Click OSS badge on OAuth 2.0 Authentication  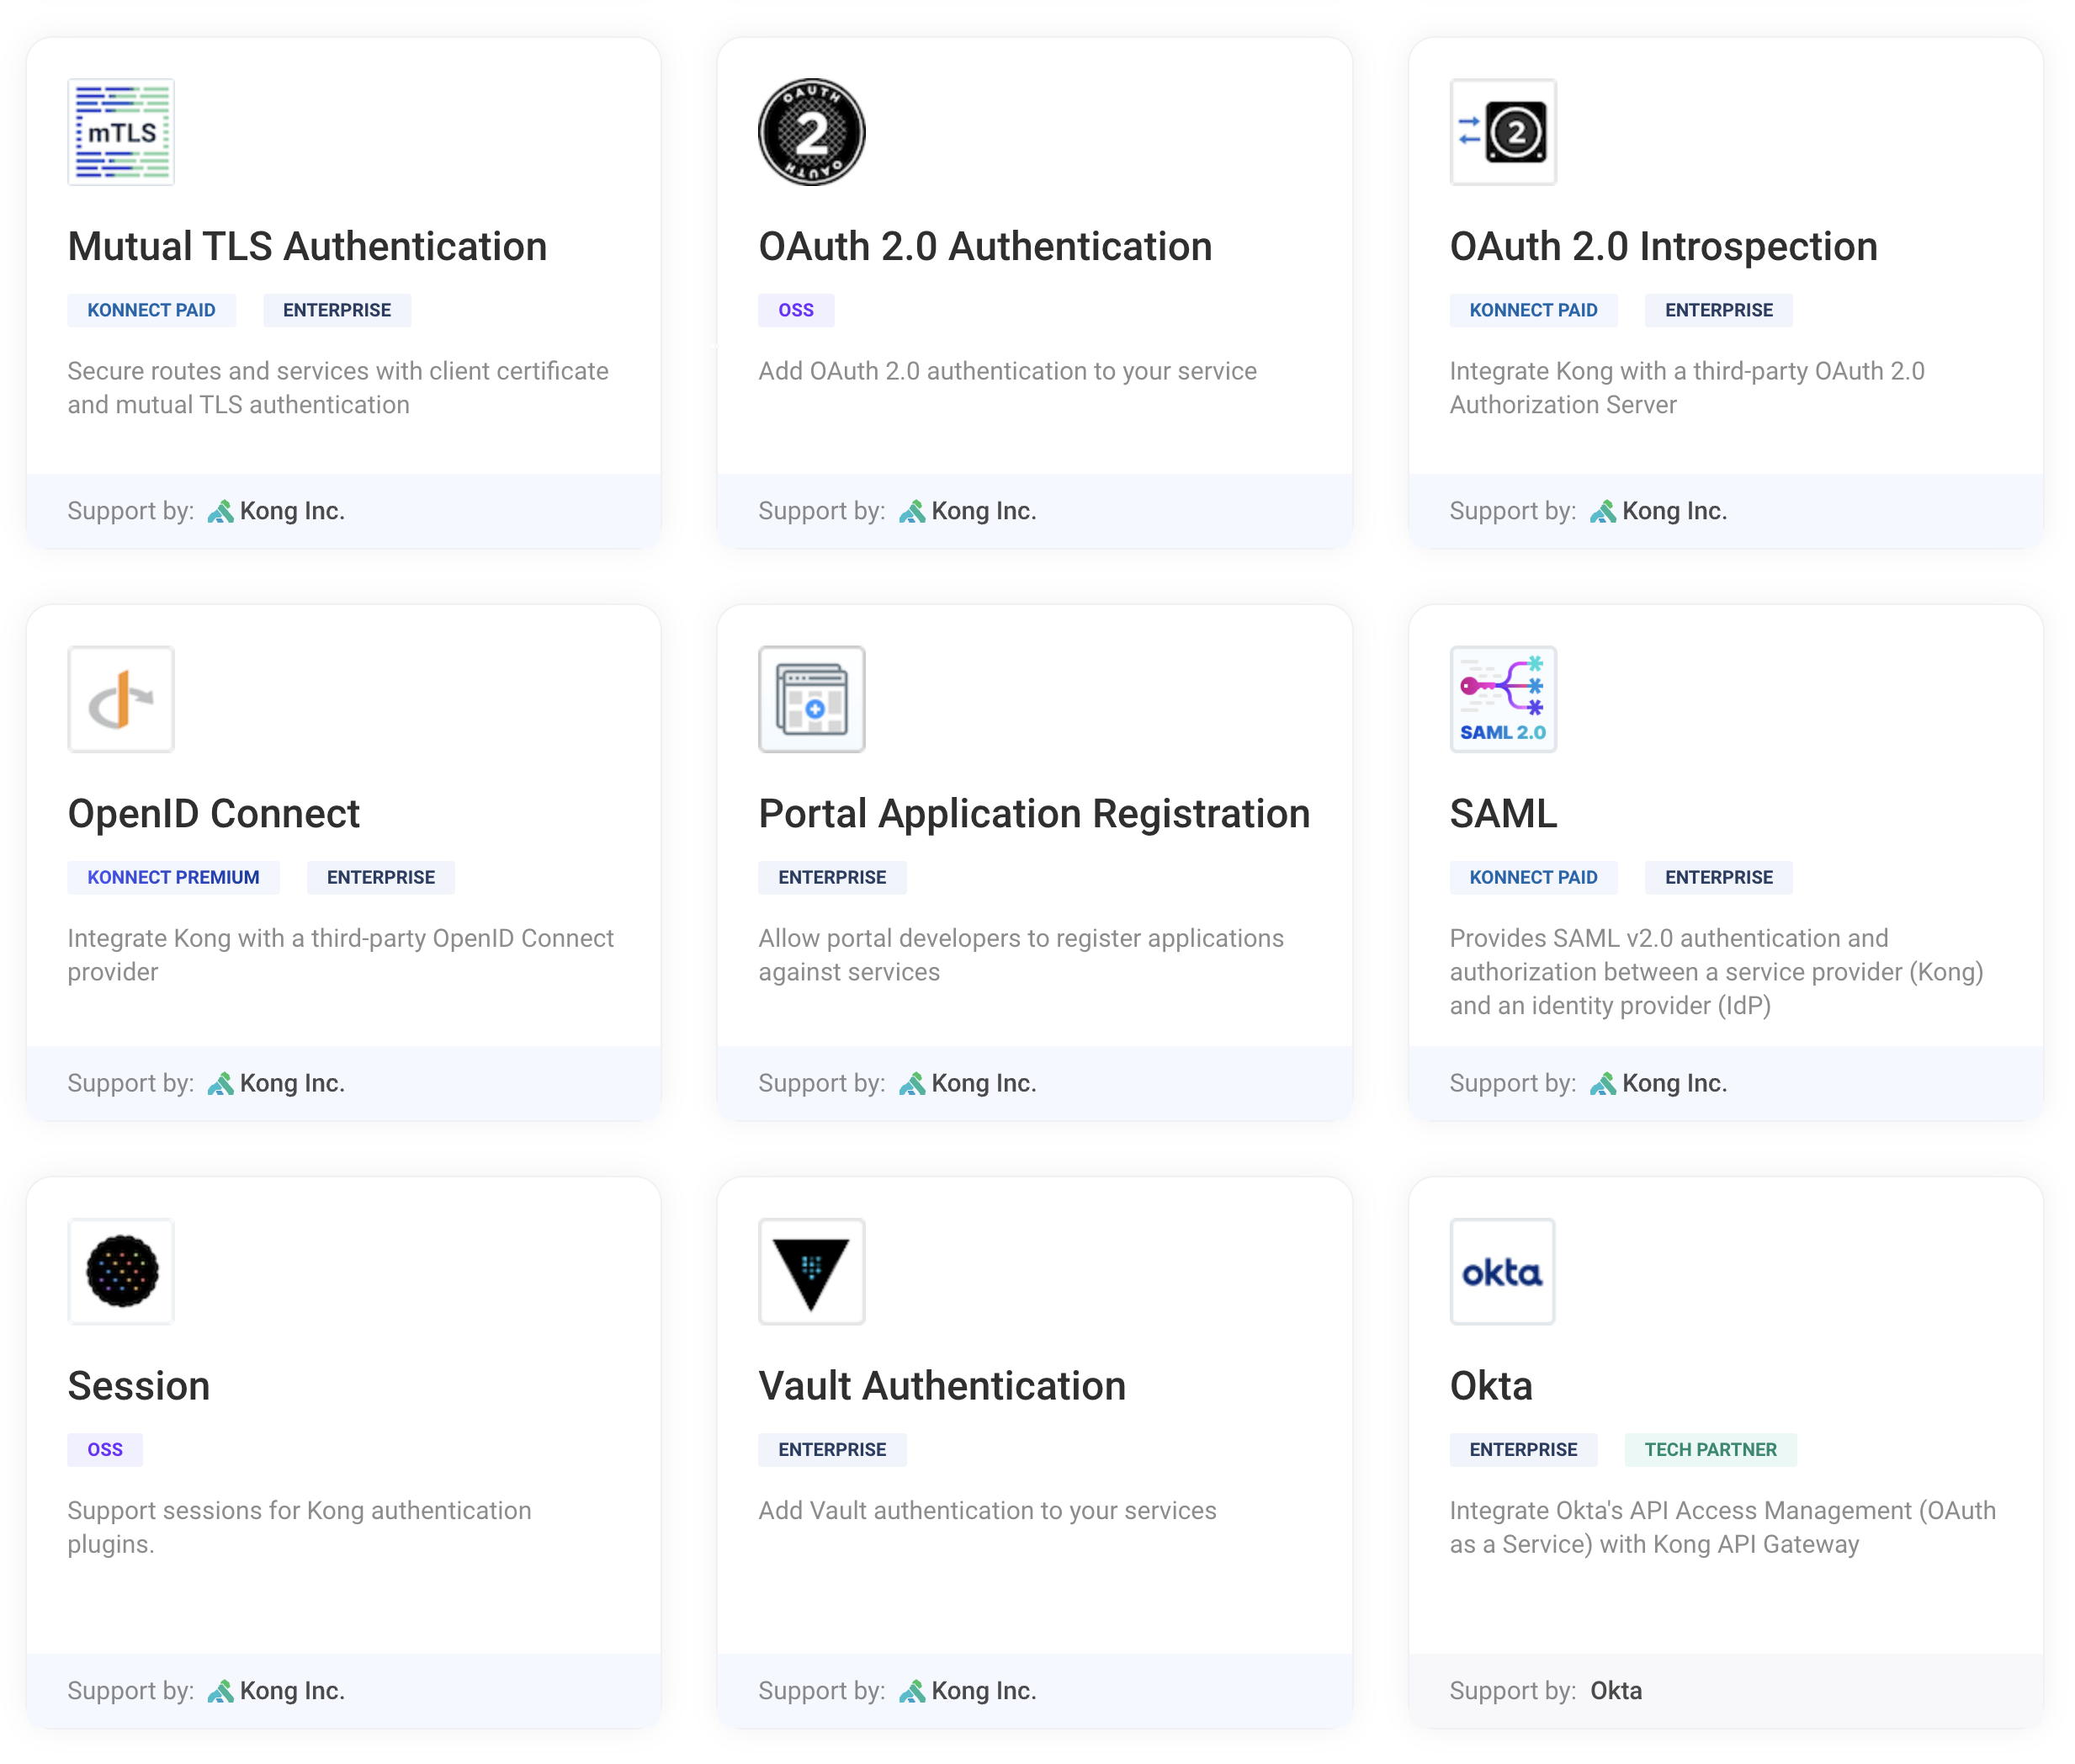click(796, 310)
